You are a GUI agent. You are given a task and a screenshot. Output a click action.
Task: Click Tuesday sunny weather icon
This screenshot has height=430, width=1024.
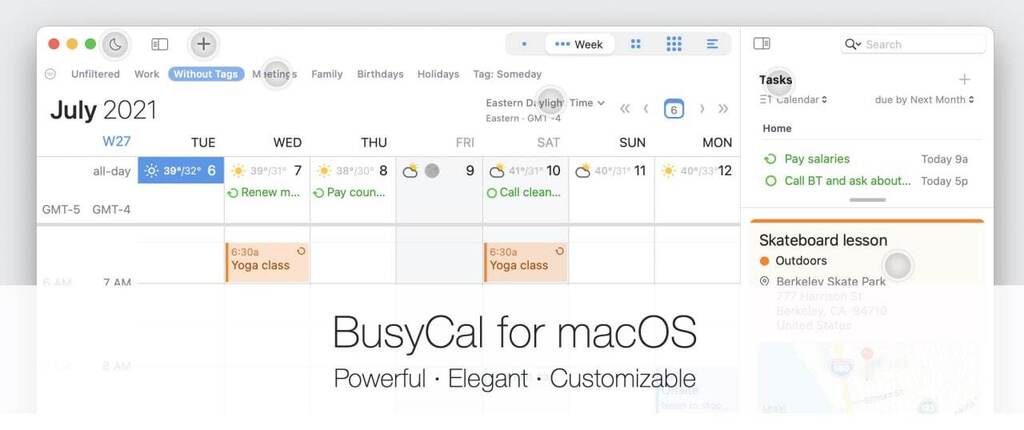pyautogui.click(x=152, y=171)
